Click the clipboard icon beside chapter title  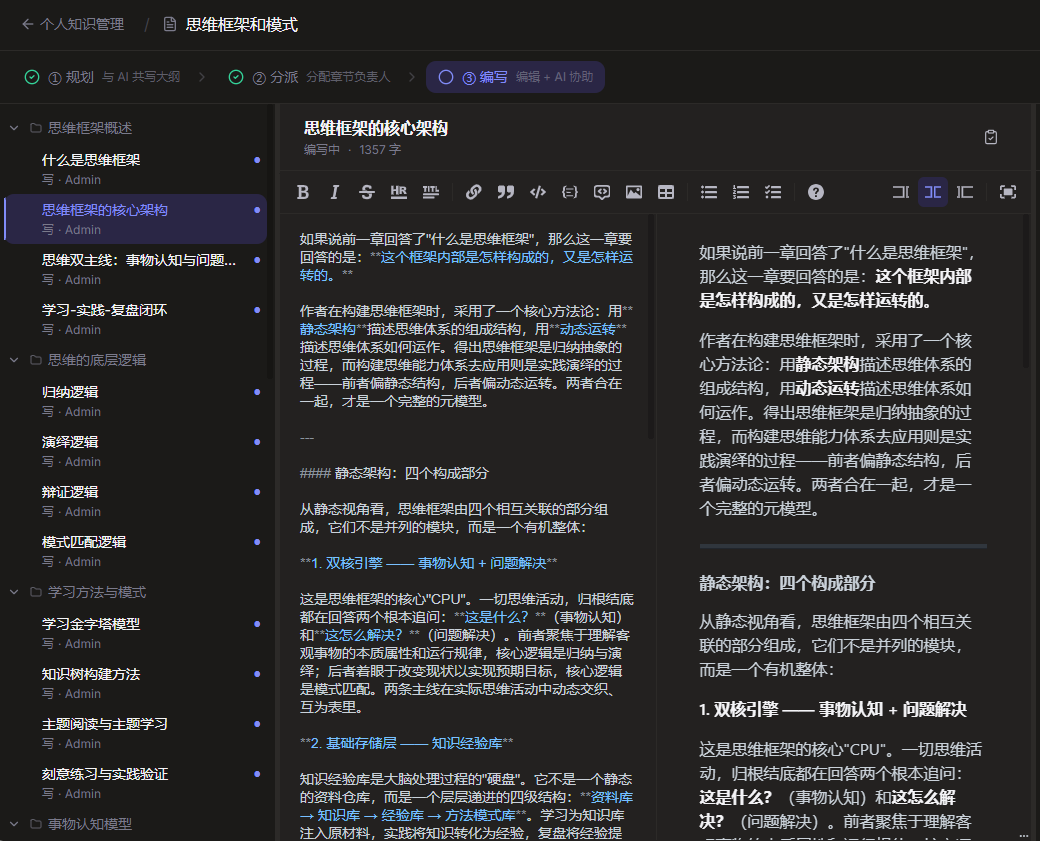[x=991, y=137]
